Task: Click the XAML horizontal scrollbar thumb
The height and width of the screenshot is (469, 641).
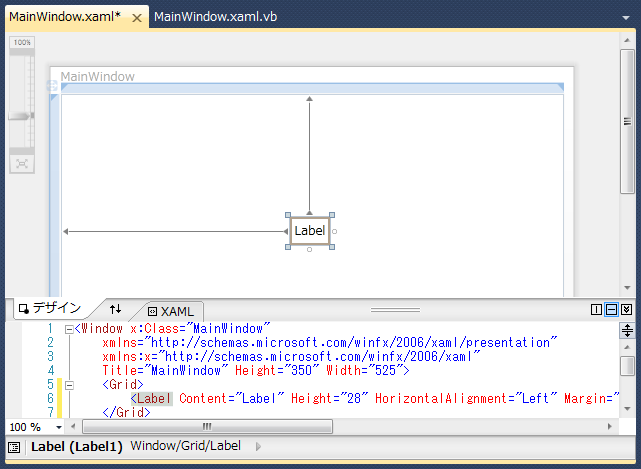Action: click(x=208, y=426)
